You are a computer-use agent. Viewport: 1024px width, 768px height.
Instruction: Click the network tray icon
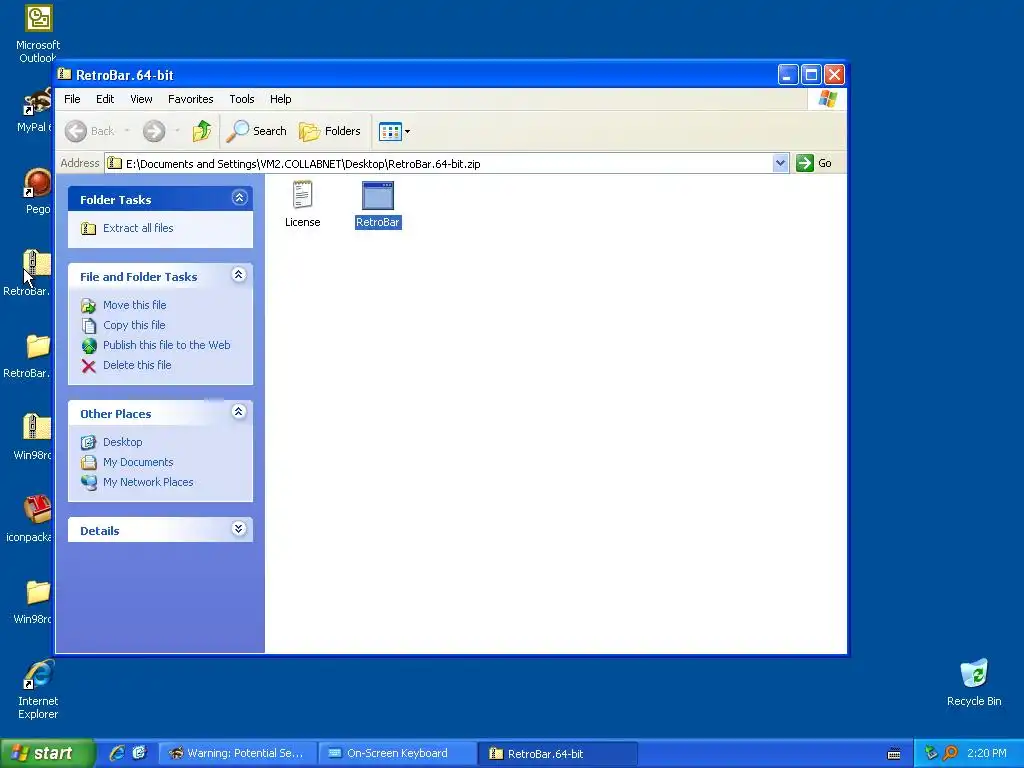[x=931, y=754]
